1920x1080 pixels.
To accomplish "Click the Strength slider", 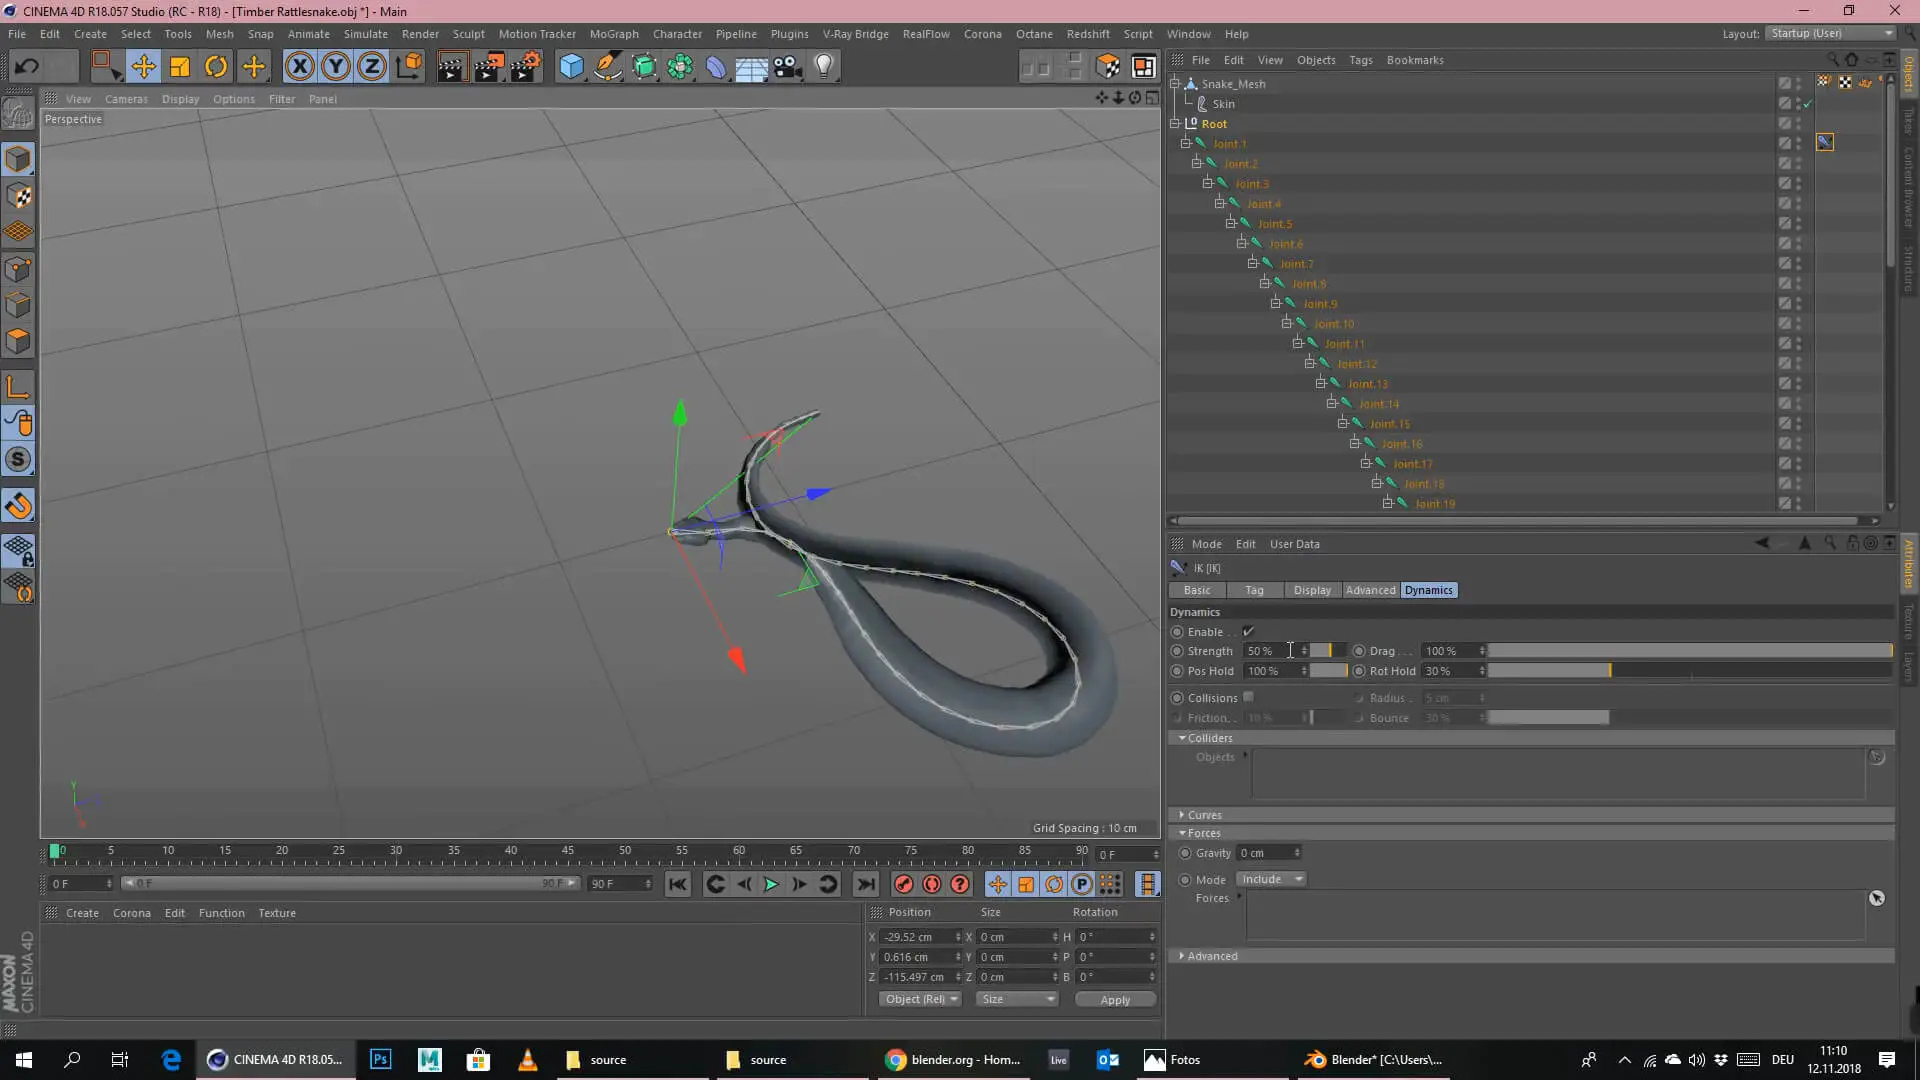I will pos(1328,651).
